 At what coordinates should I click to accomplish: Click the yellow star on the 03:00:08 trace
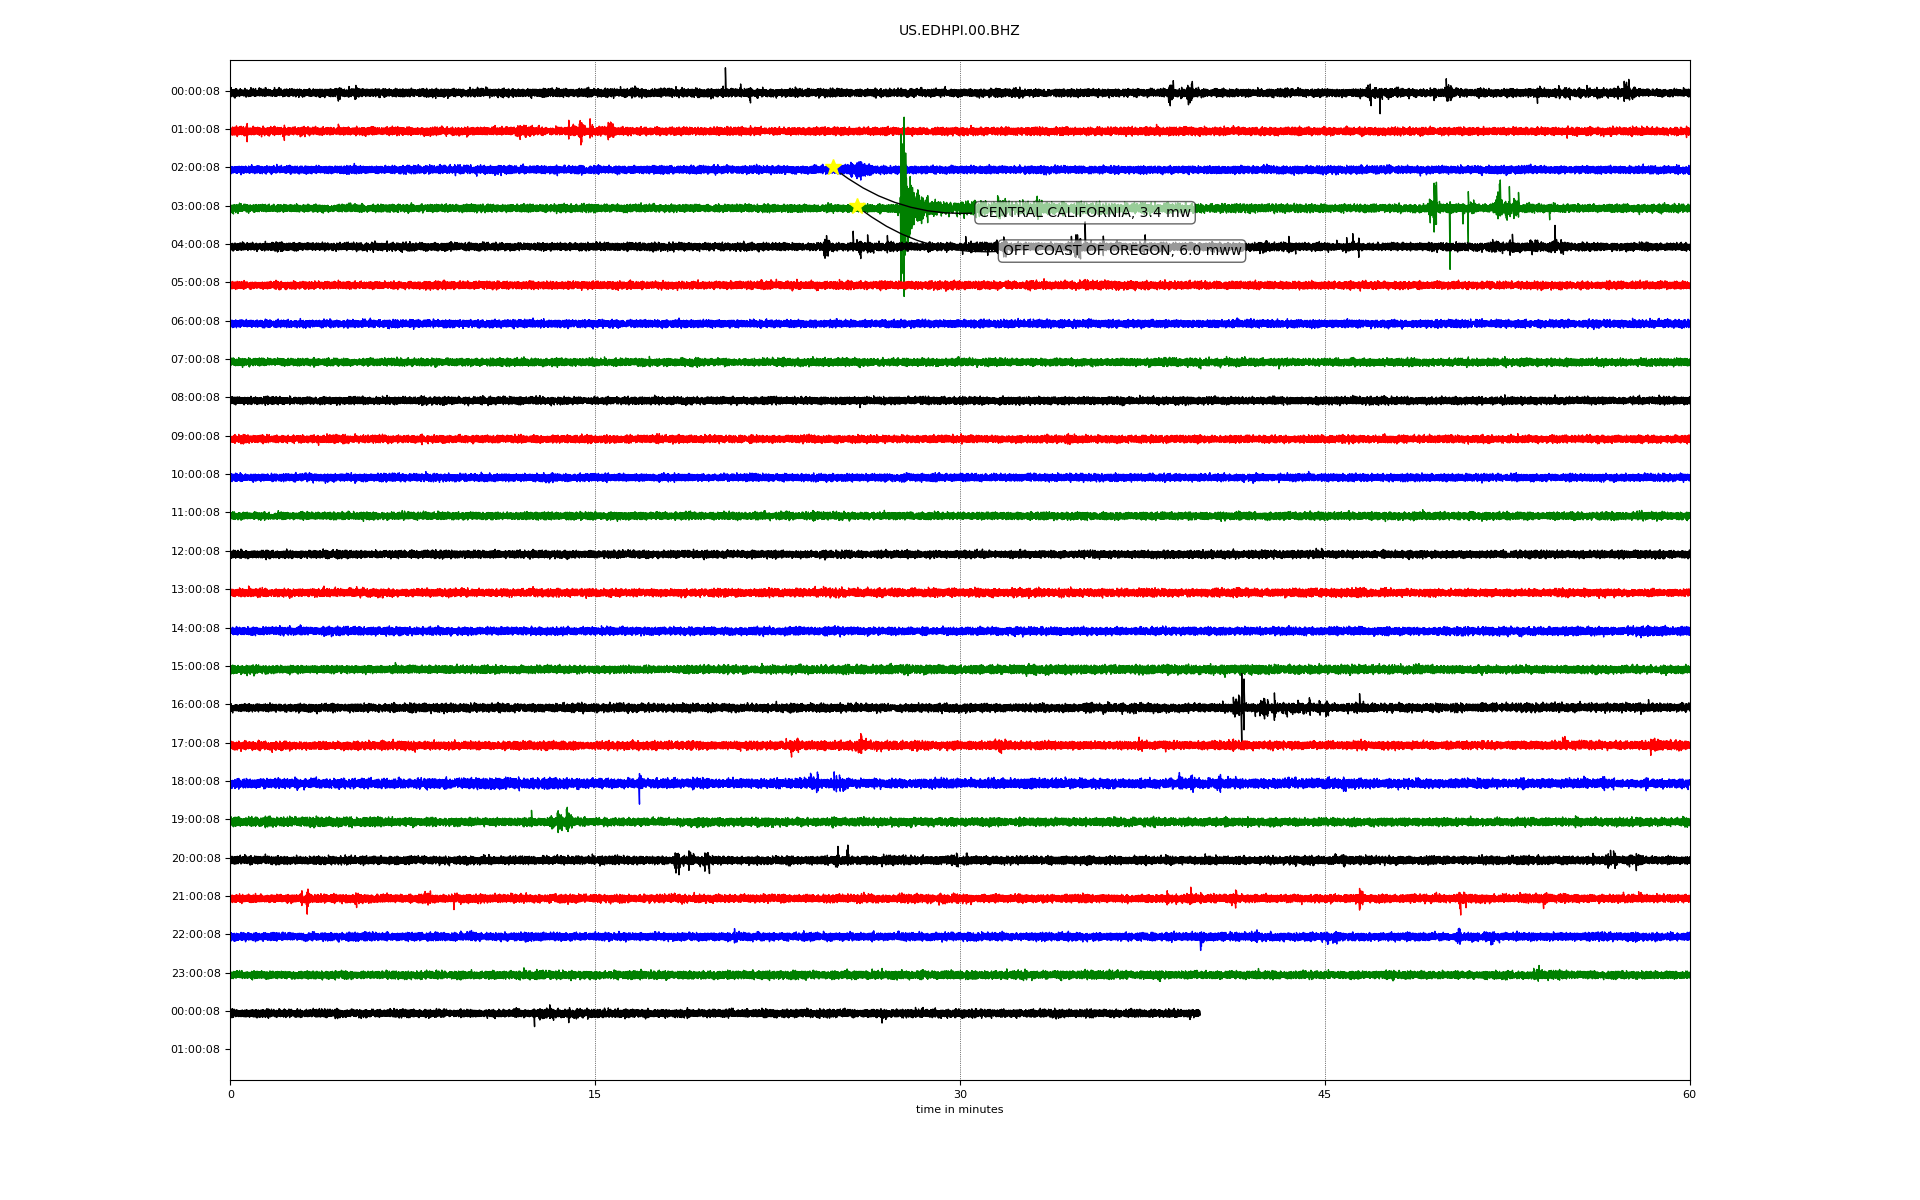(857, 206)
